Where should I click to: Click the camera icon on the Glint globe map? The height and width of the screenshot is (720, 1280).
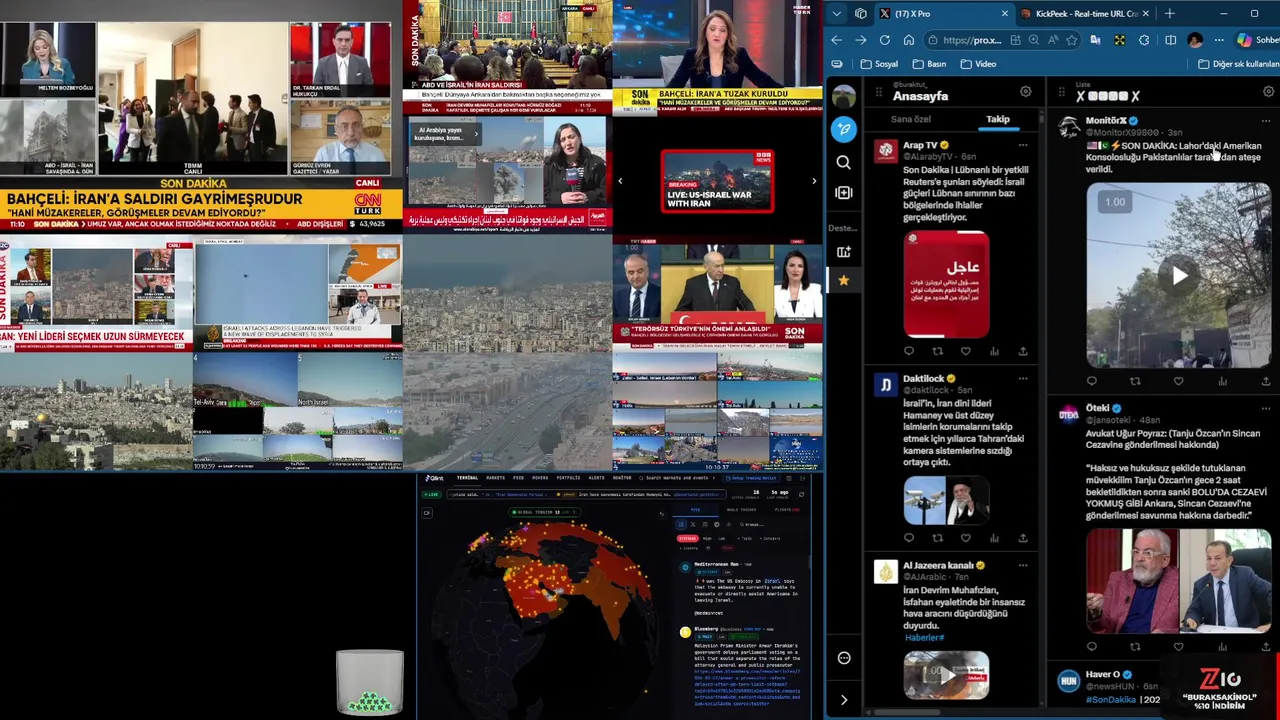point(427,513)
